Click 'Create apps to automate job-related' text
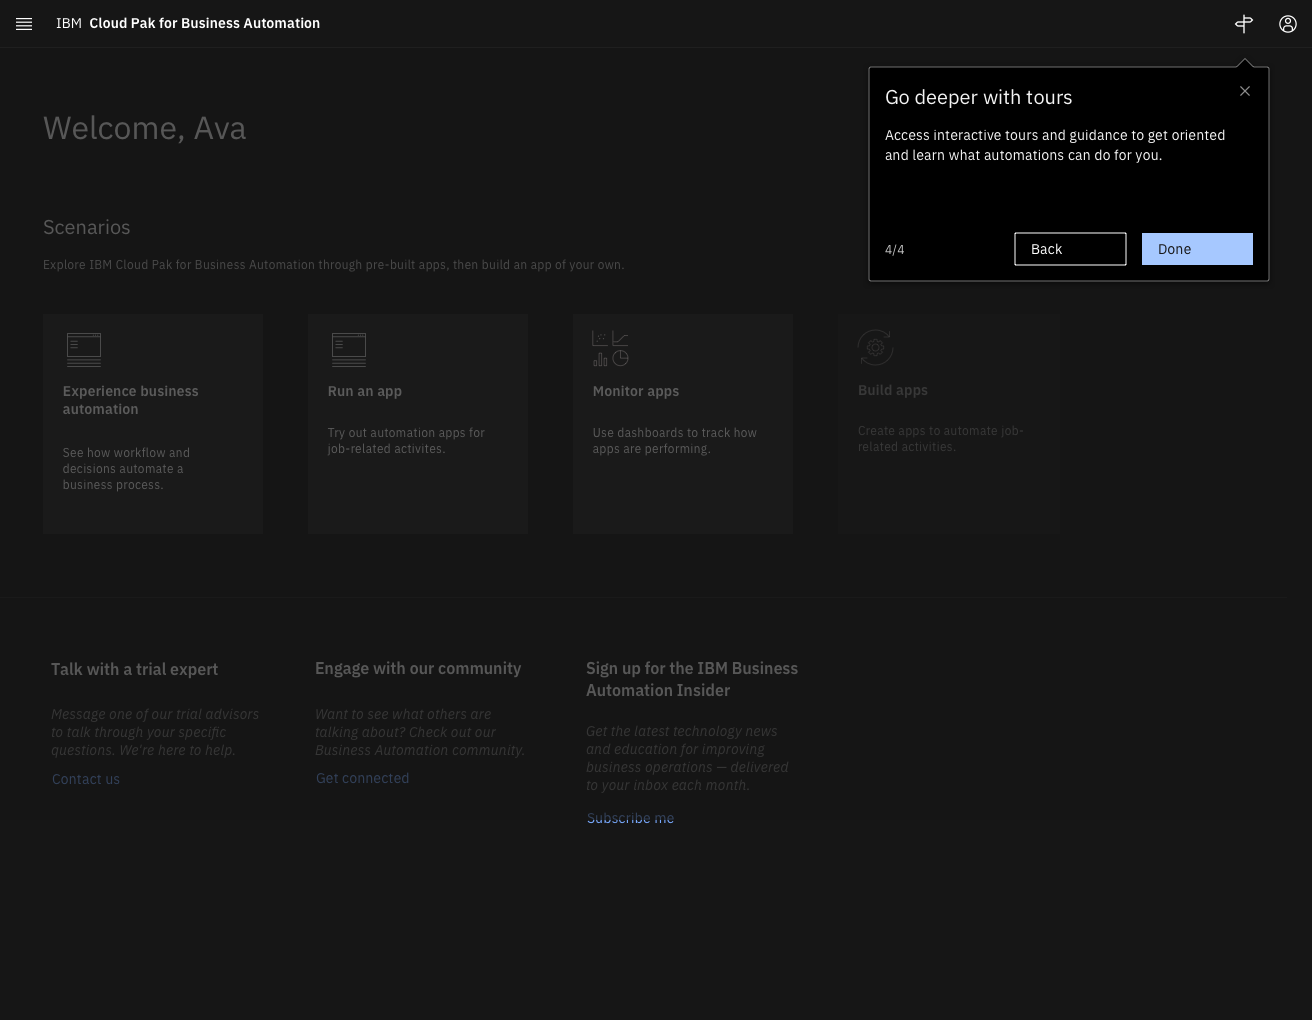The height and width of the screenshot is (1020, 1312). (x=941, y=439)
